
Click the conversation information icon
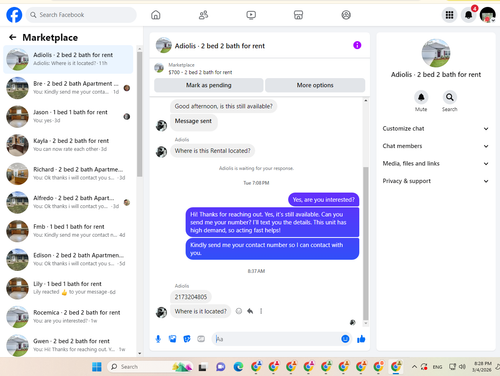[x=357, y=45]
